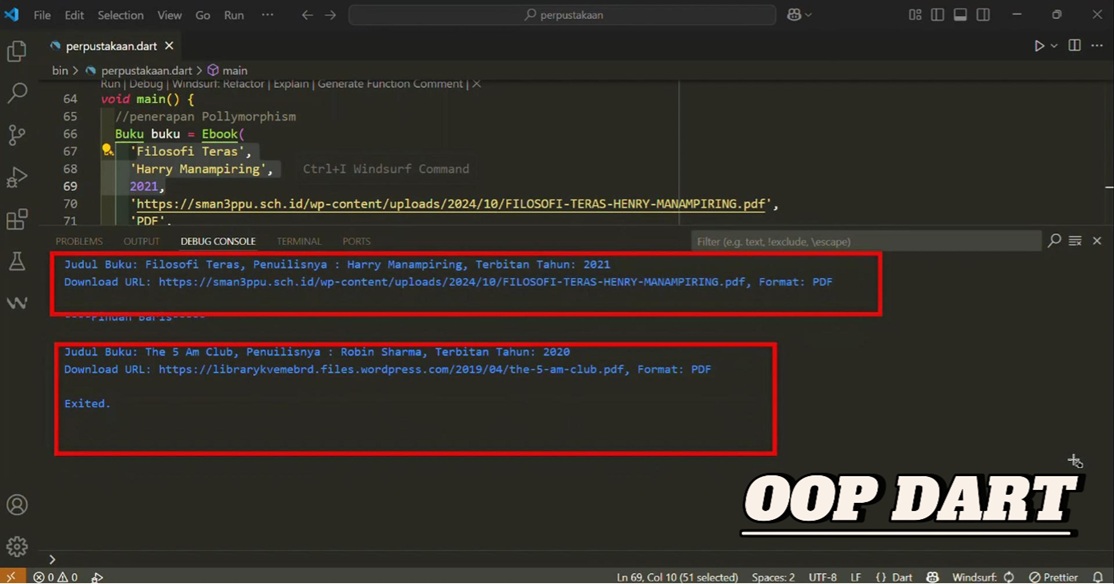Open the Copilot chat icon in title bar

pyautogui.click(x=794, y=15)
